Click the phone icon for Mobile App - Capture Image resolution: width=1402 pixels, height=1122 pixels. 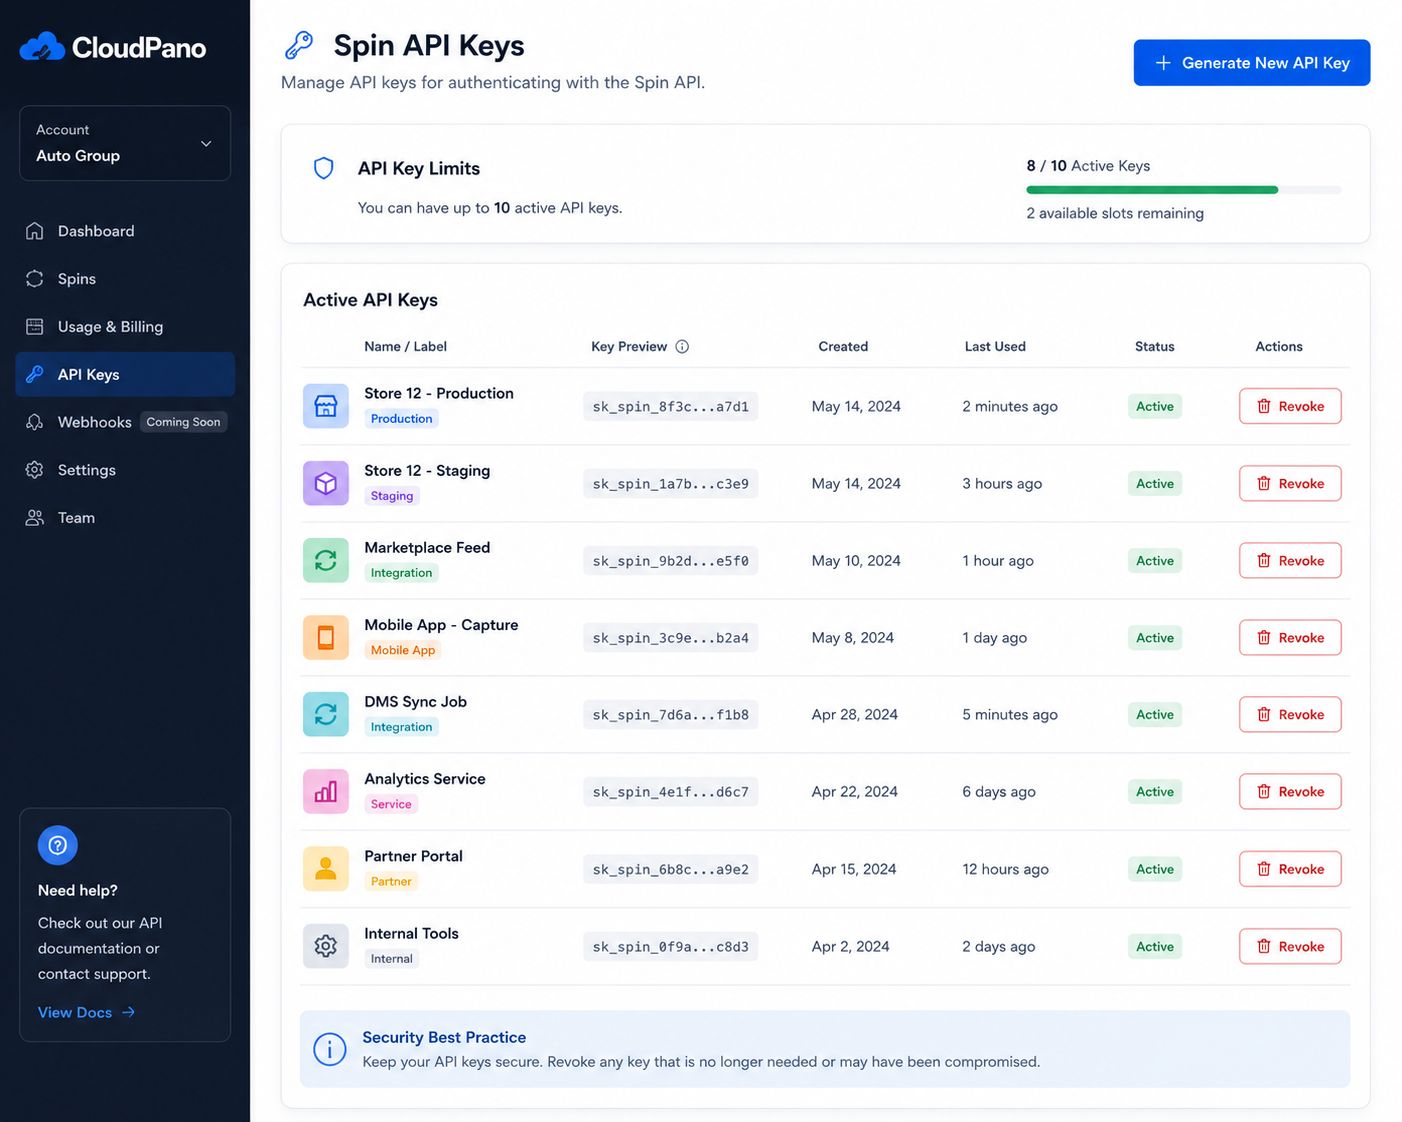pyautogui.click(x=326, y=637)
